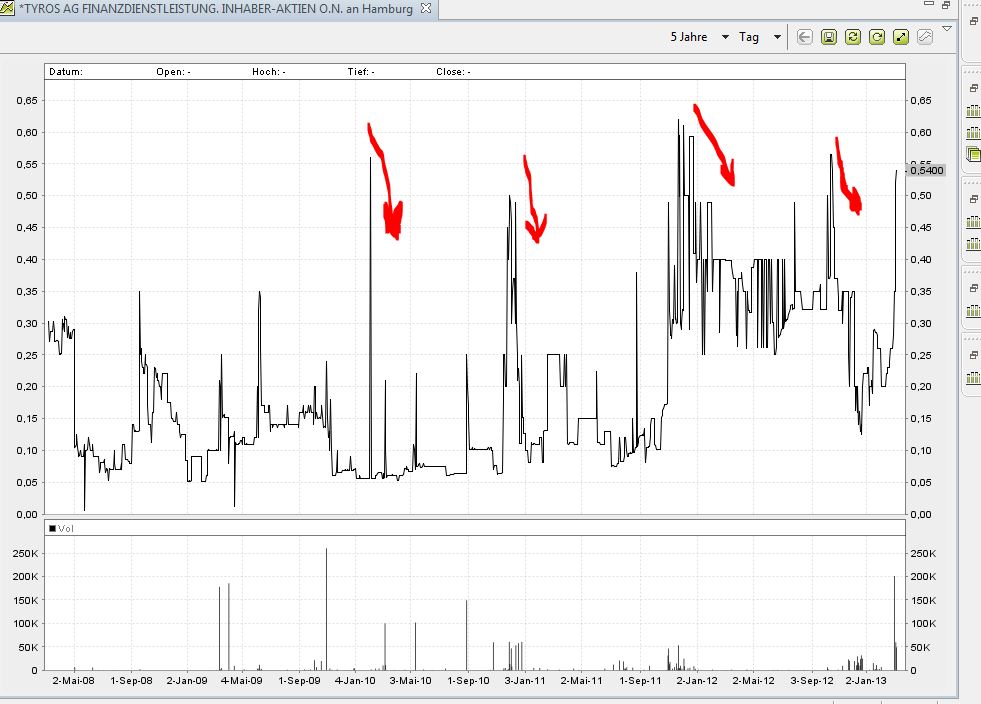Click the two-arrow synchronize icon
The width and height of the screenshot is (981, 704).
852,37
